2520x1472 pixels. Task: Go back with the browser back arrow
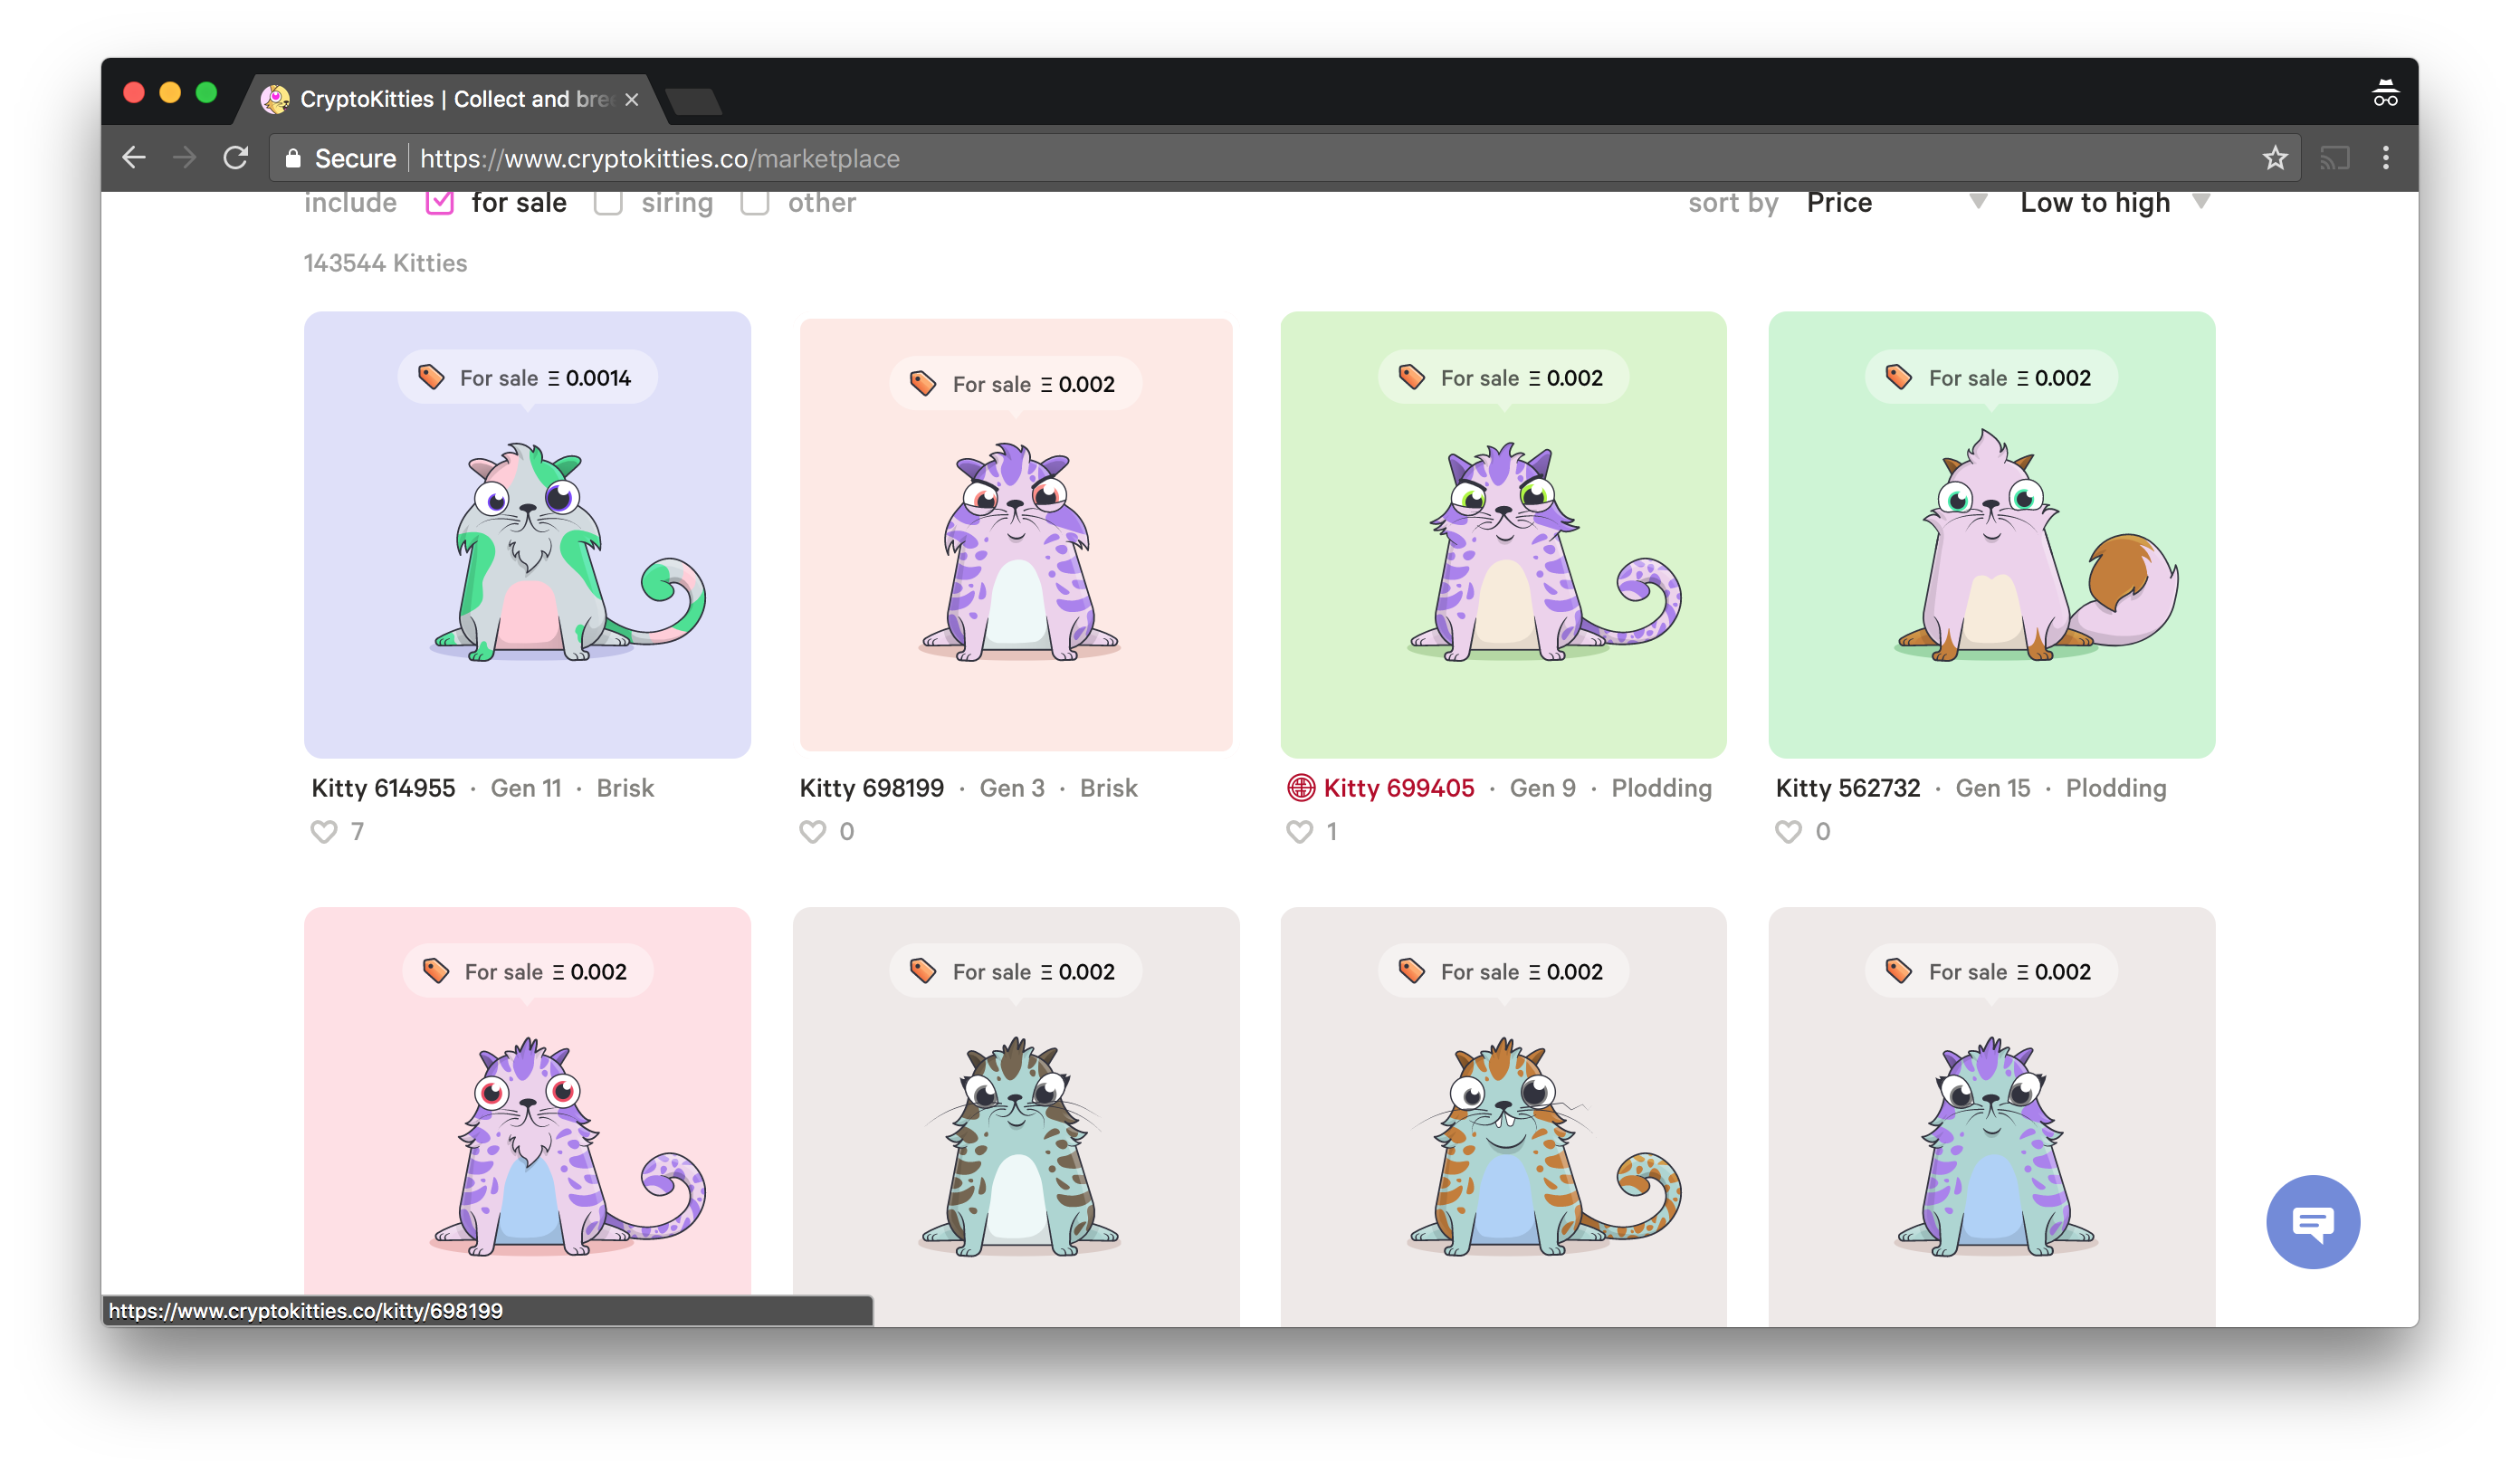(x=134, y=158)
